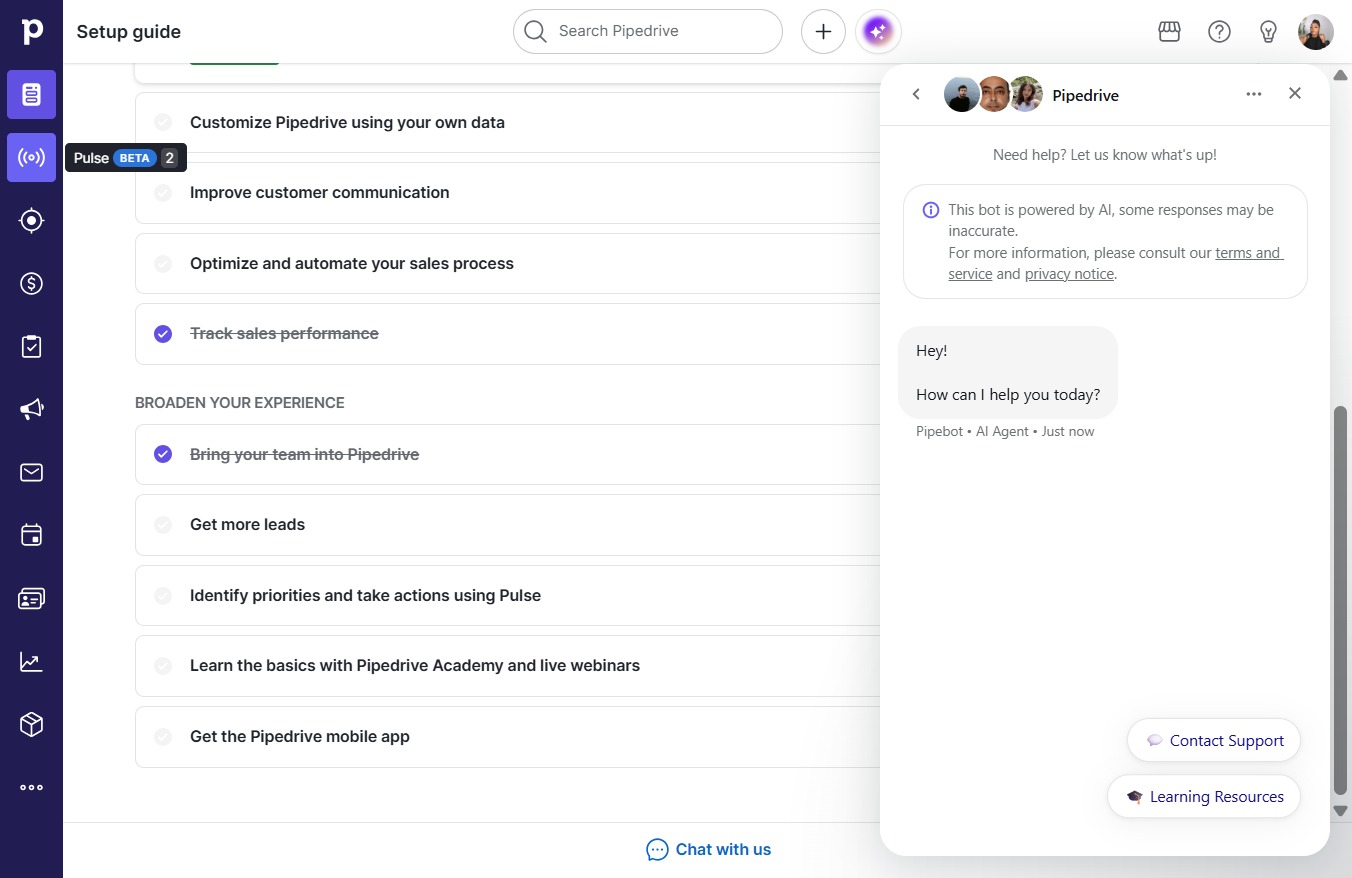Toggle checkmark for Get the Pipedrive mobile app
Image resolution: width=1352 pixels, height=878 pixels.
(163, 737)
